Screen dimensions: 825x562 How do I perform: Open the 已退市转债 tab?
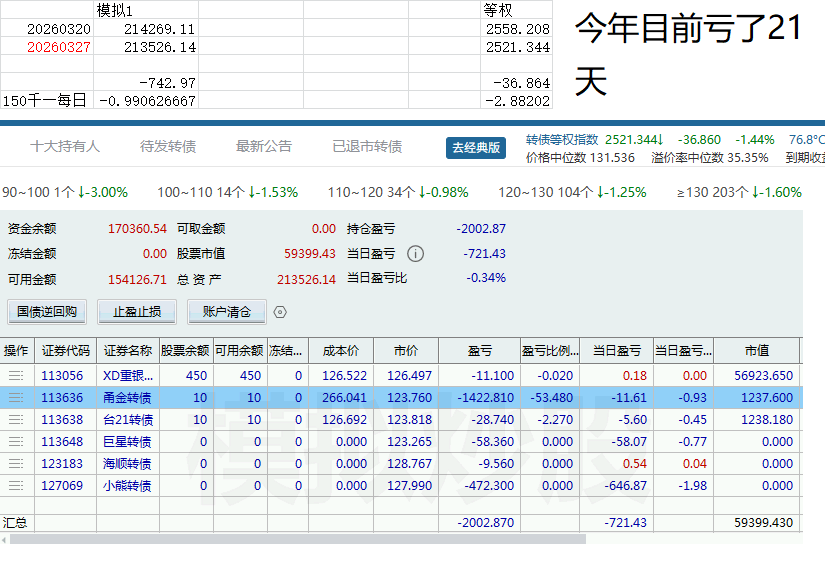point(367,147)
